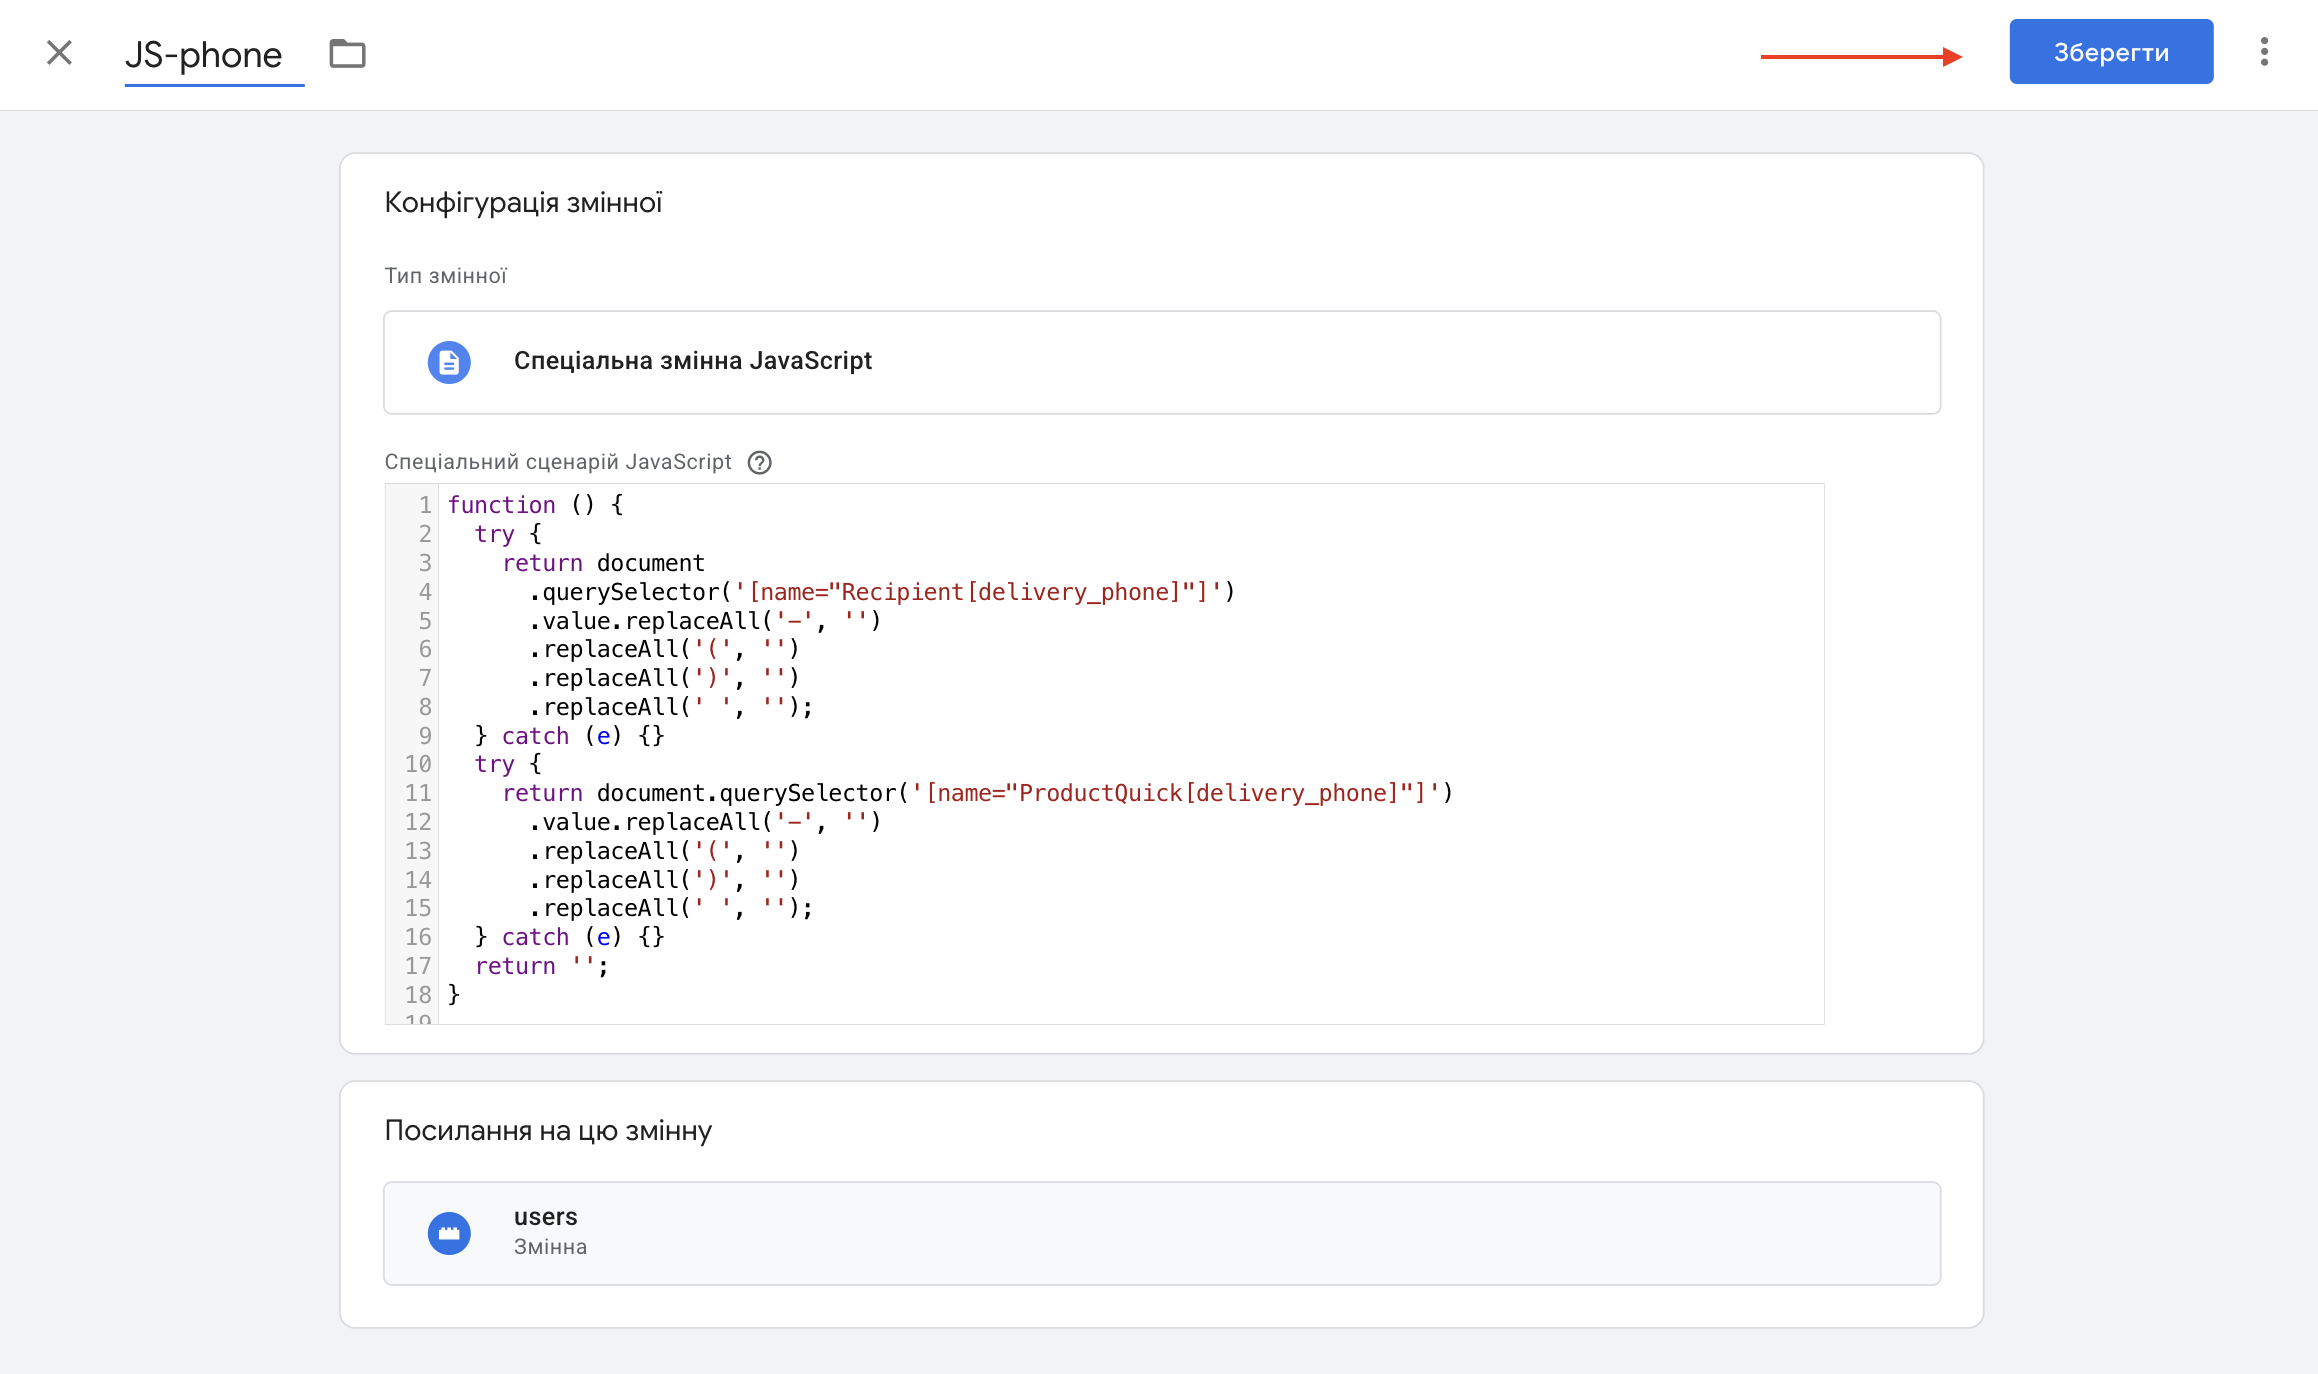
Task: Open the help icon beside JavaScript script label
Action: 759,462
